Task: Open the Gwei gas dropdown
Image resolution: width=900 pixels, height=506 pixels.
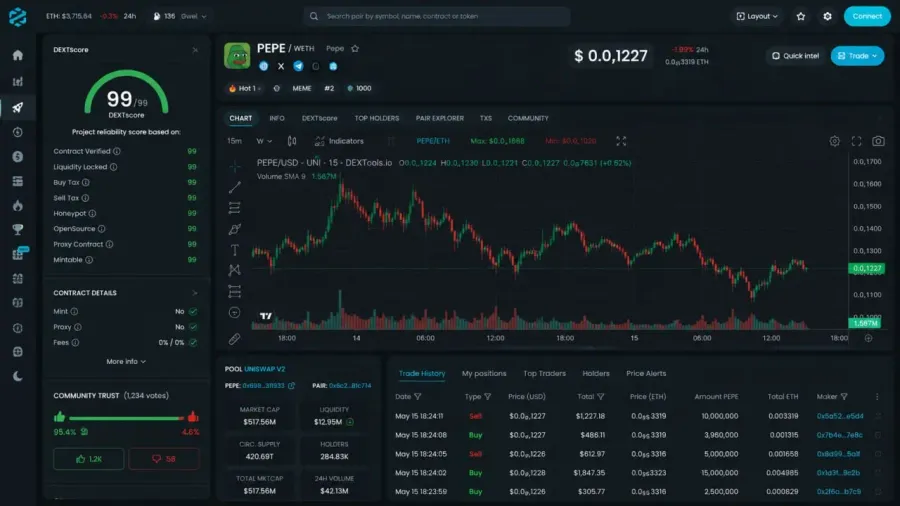Action: pyautogui.click(x=193, y=16)
